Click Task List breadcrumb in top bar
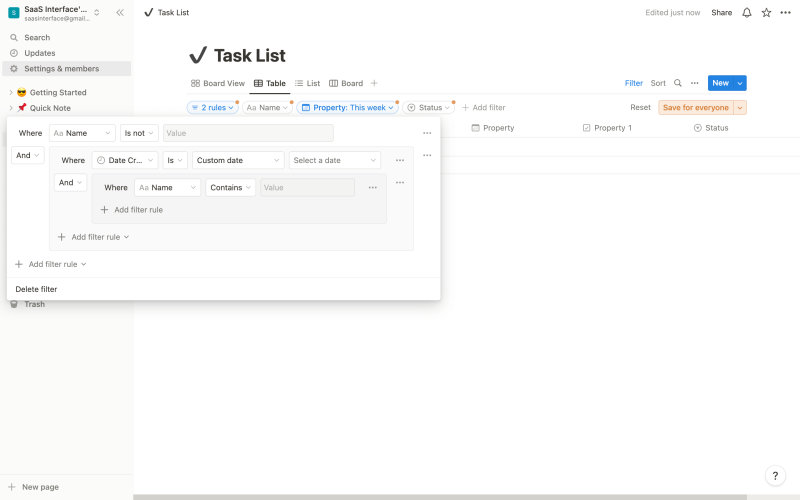Screen dimensions: 800x500 pos(167,13)
